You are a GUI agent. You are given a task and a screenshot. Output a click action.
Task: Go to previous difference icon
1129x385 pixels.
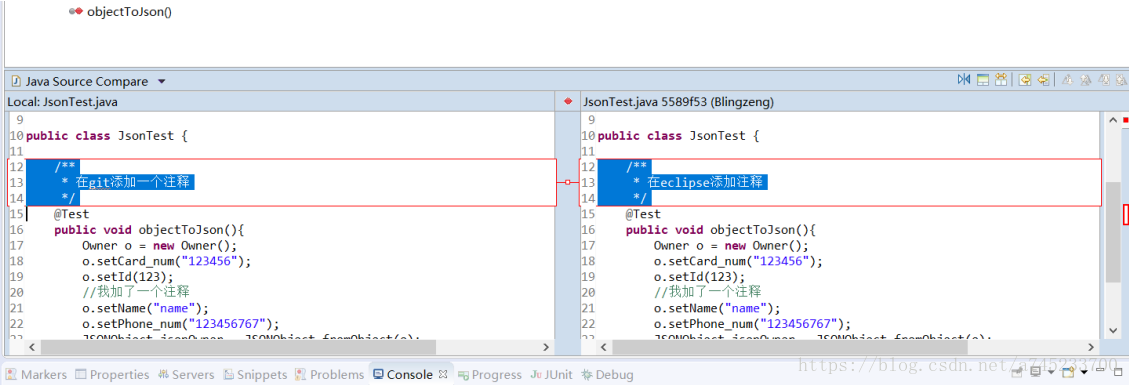click(1086, 80)
